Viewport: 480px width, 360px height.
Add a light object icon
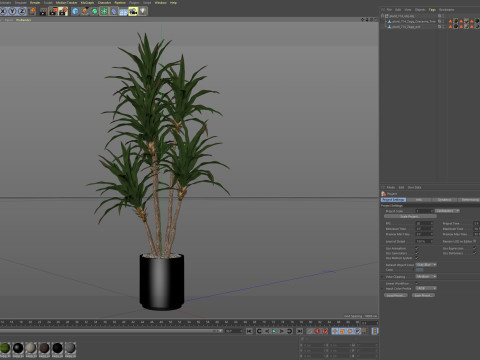tap(143, 11)
